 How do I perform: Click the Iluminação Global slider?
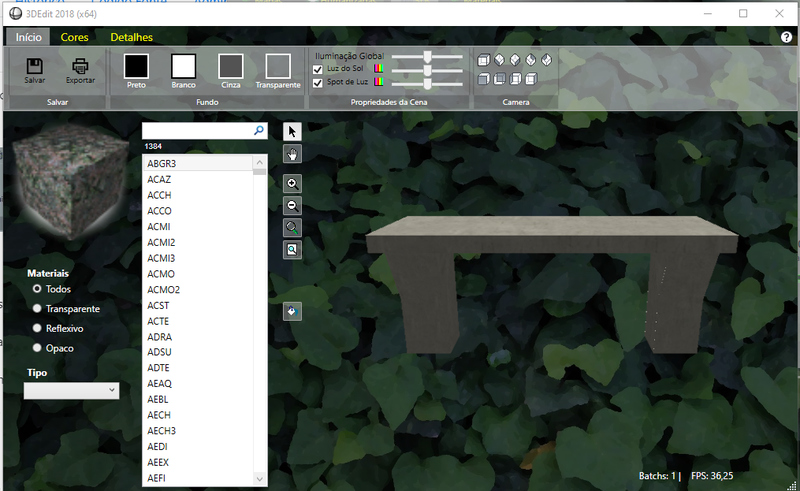tap(427, 57)
